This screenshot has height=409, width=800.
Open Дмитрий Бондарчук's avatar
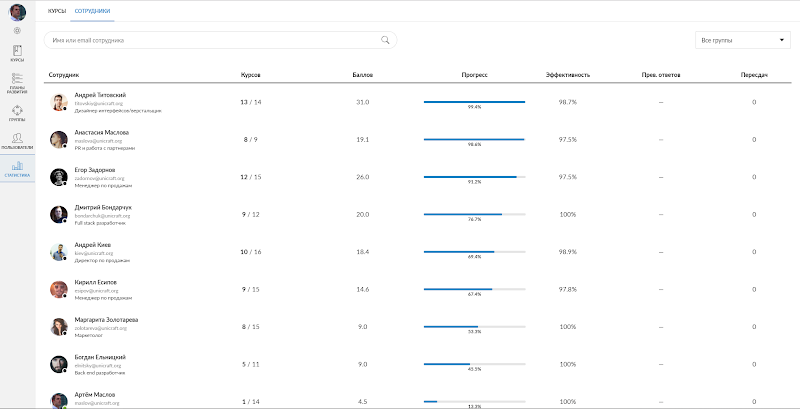[x=59, y=215]
